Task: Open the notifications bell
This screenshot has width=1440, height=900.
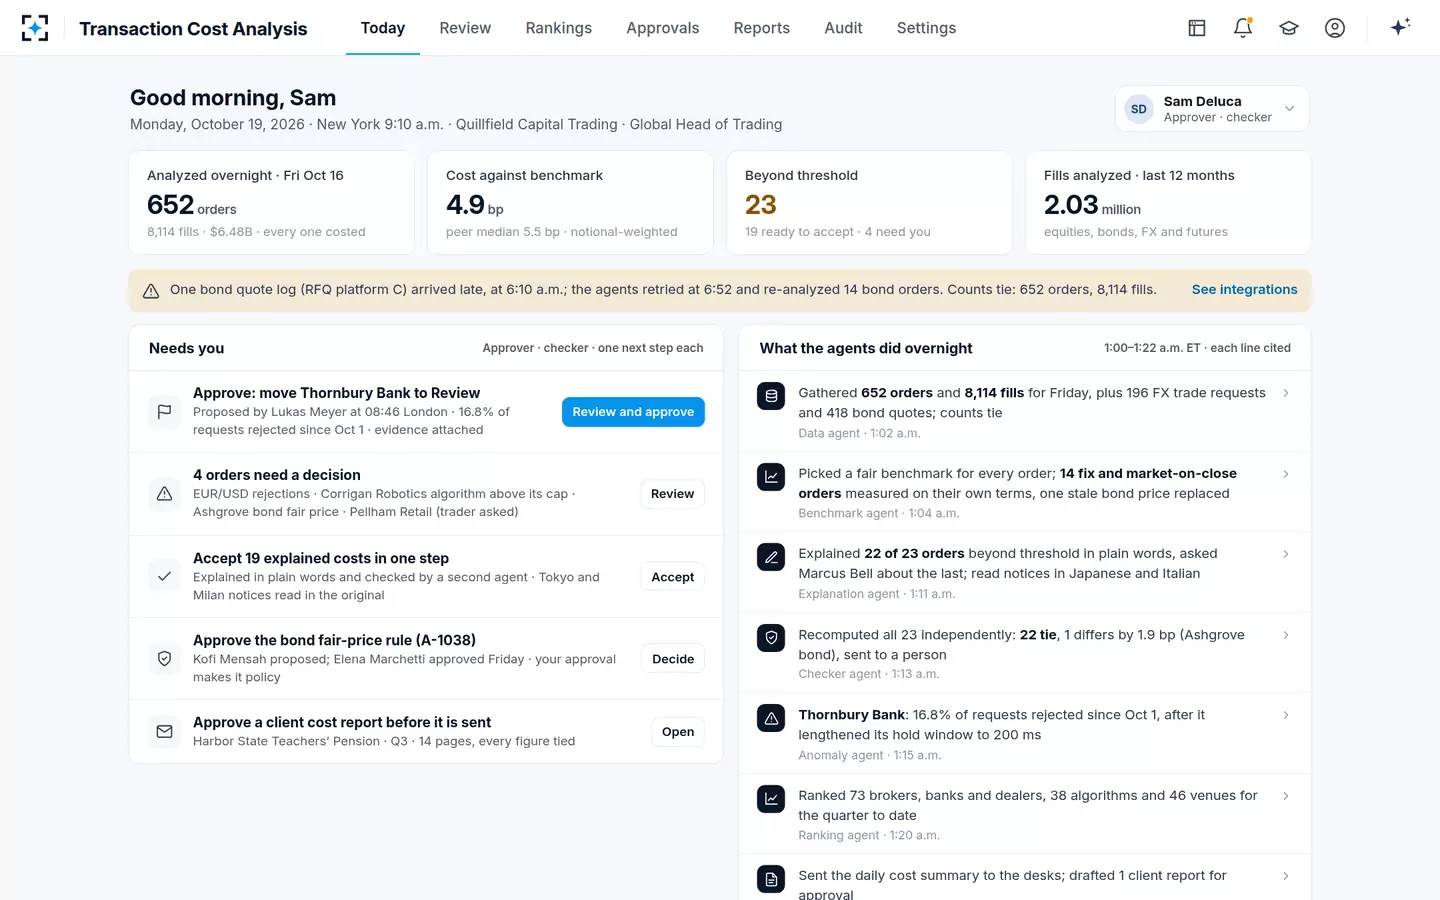Action: (1243, 28)
